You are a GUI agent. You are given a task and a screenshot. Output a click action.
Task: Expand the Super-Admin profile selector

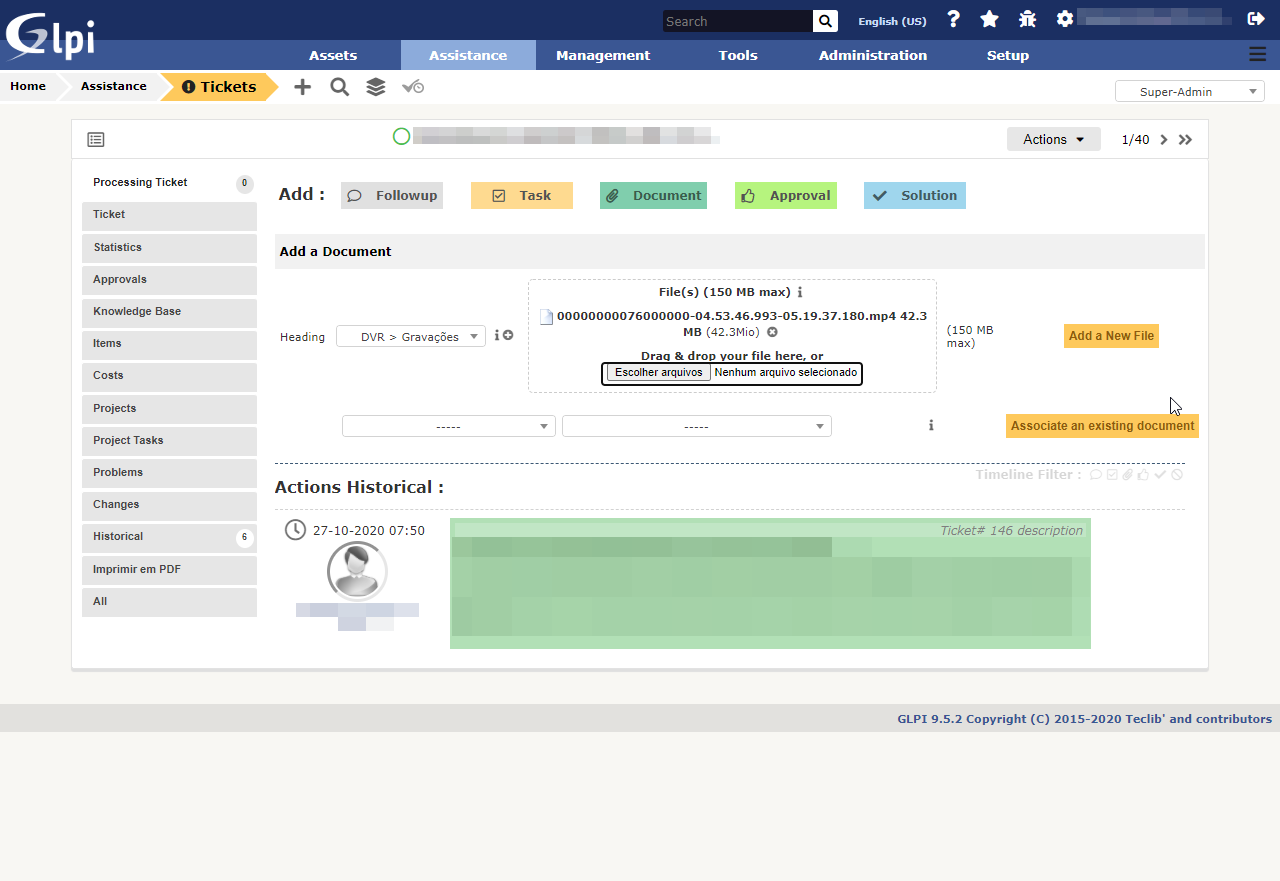[x=1189, y=90]
